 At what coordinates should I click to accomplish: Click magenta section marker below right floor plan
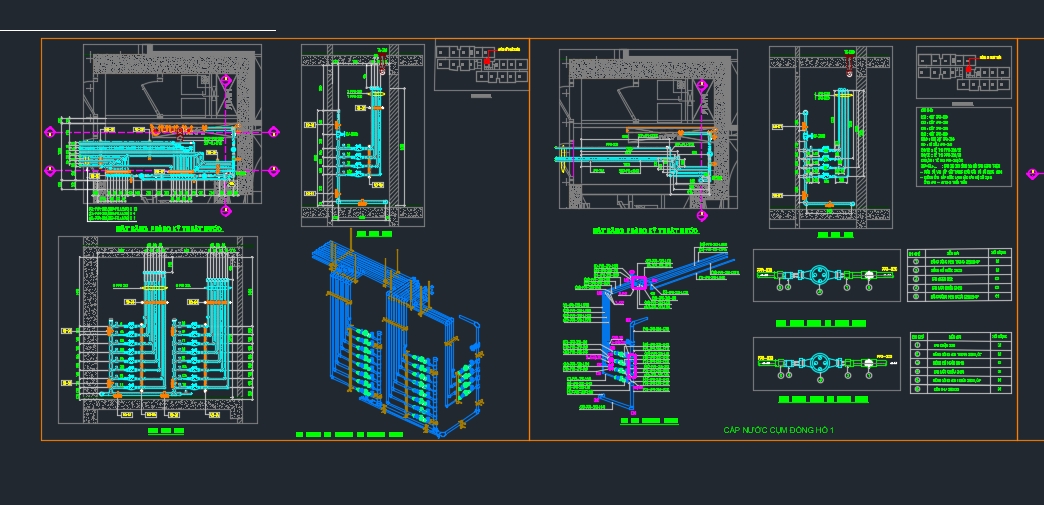[701, 215]
